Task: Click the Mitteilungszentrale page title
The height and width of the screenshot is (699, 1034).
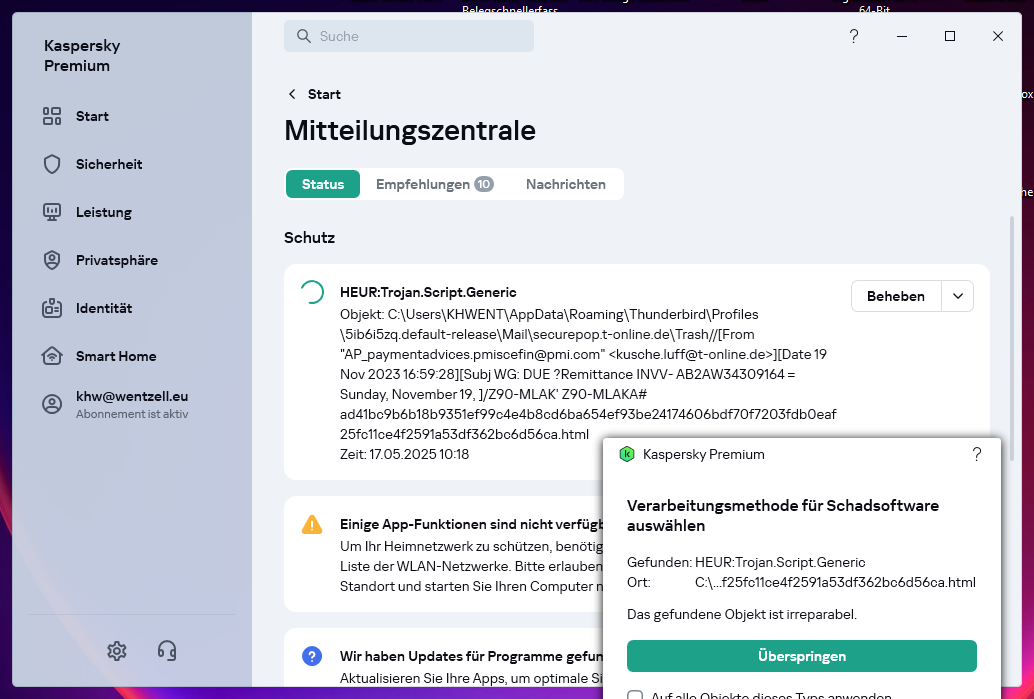Action: click(410, 131)
